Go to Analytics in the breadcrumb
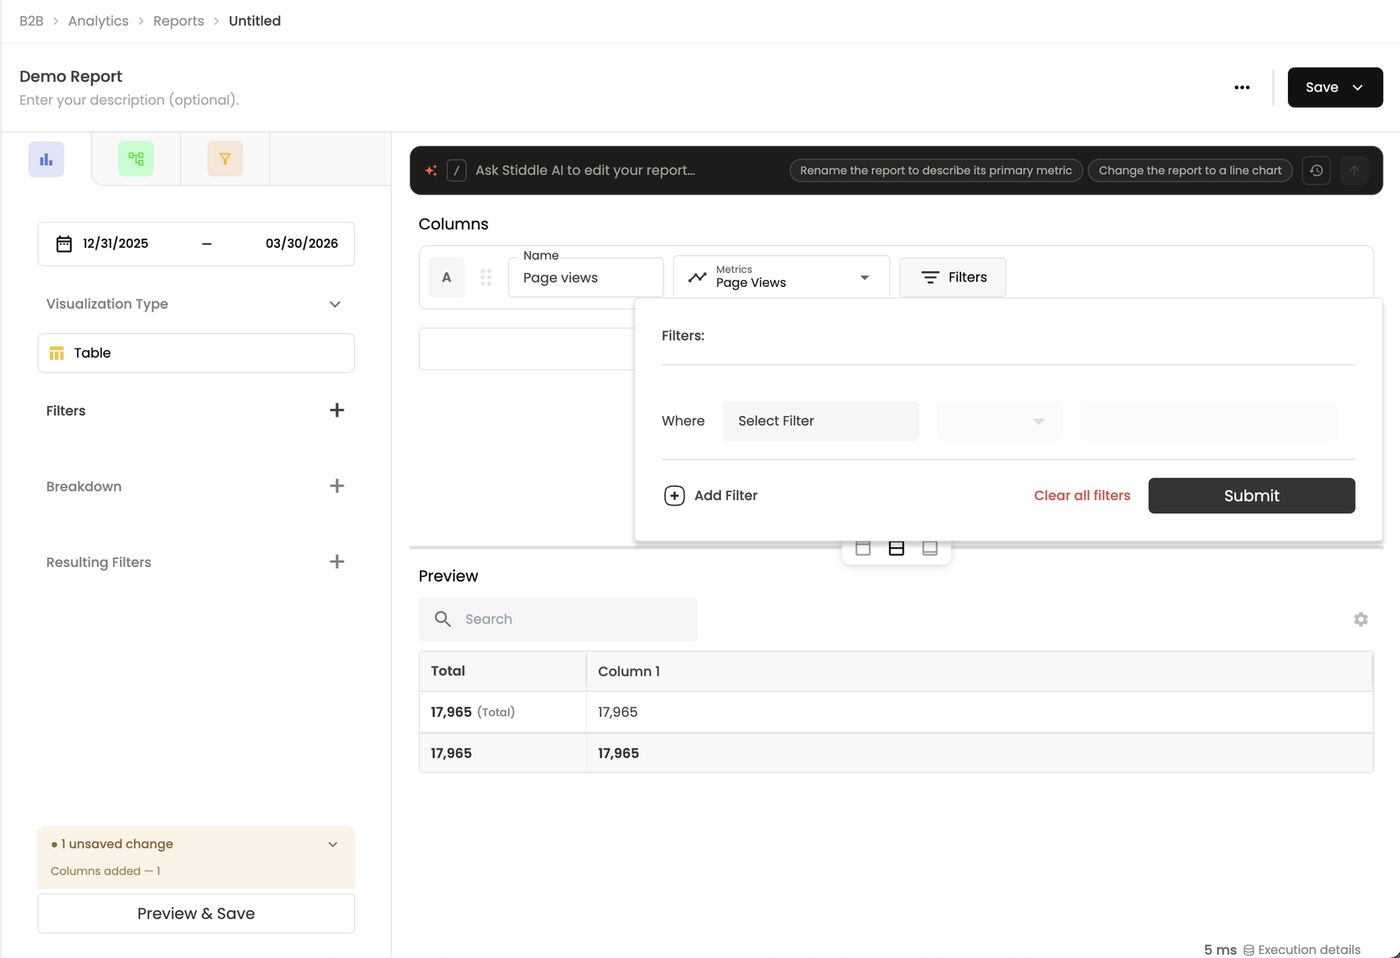The image size is (1400, 958). point(98,21)
